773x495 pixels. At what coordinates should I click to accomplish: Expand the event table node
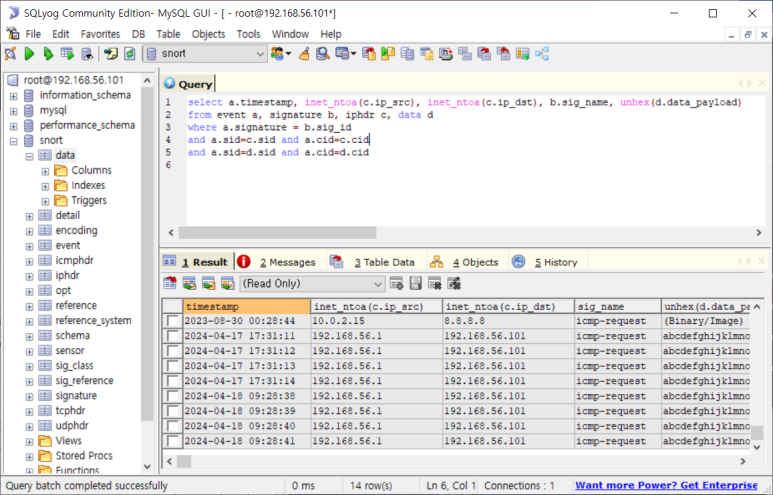[30, 246]
